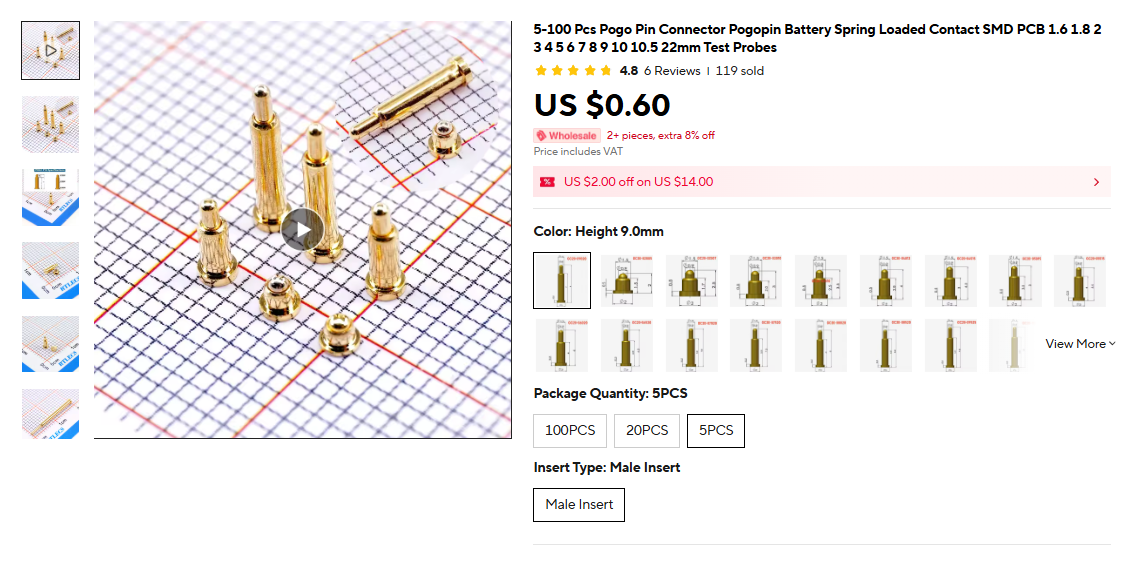Image resolution: width=1130 pixels, height=584 pixels.
Task: Expand View More color options
Action: pyautogui.click(x=1080, y=344)
